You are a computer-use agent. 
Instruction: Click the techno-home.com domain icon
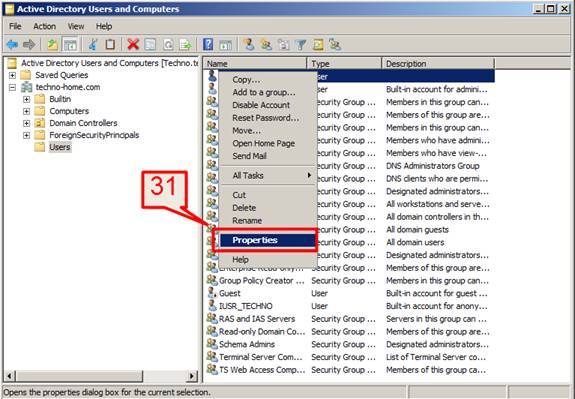pyautogui.click(x=26, y=87)
